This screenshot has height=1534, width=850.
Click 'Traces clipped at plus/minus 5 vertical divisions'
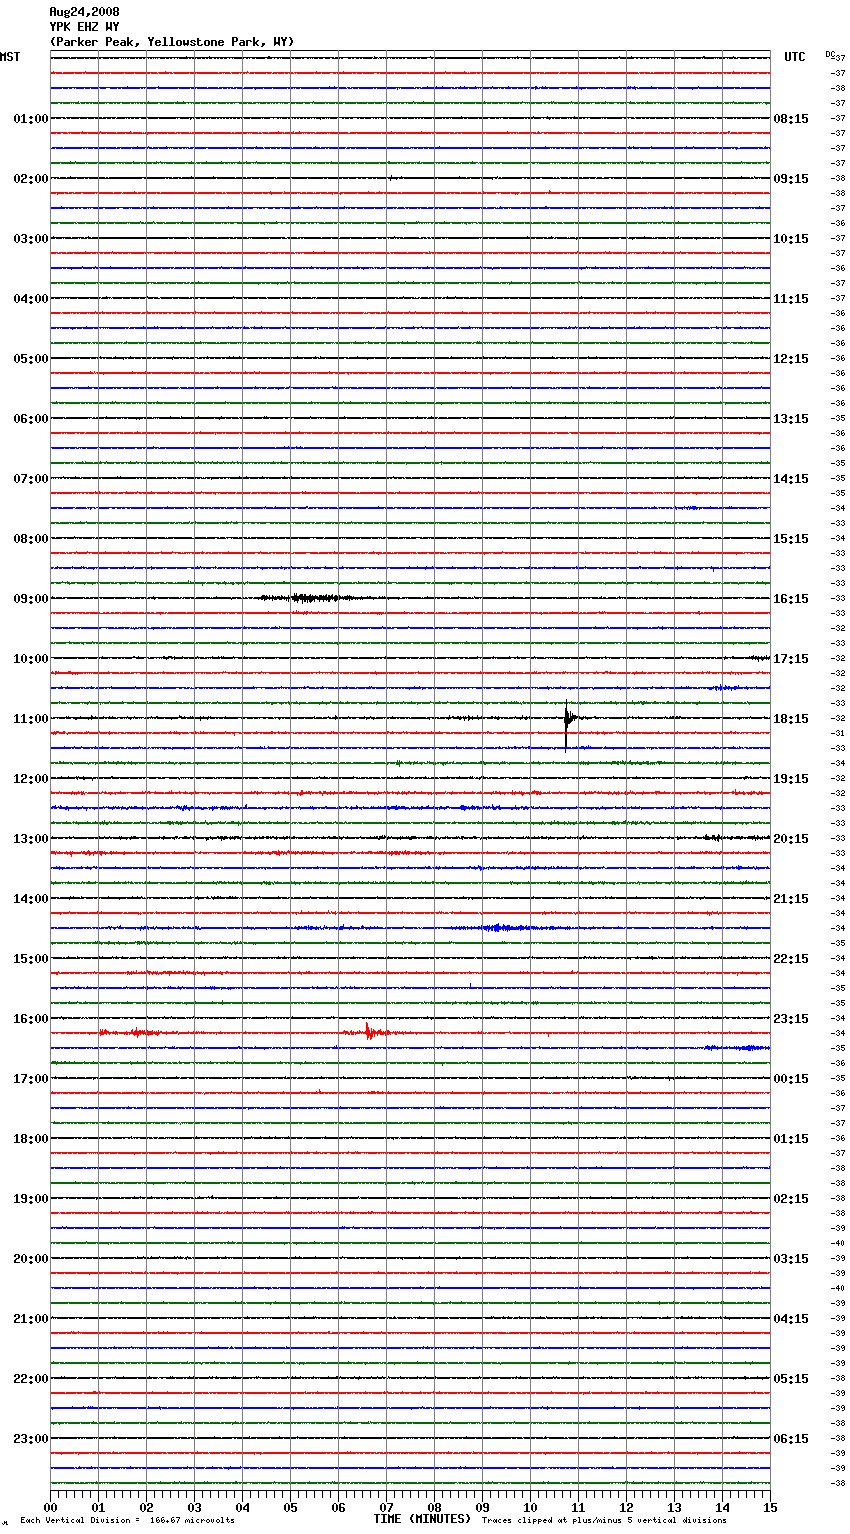coord(604,1521)
